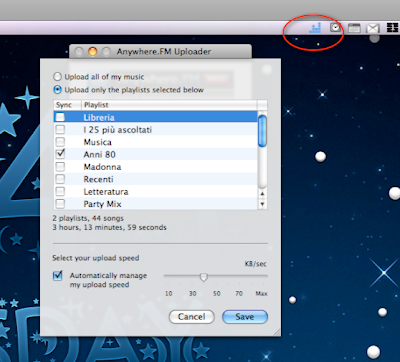Click the grid icon at menu bar edge
The width and height of the screenshot is (400, 362).
click(x=393, y=28)
